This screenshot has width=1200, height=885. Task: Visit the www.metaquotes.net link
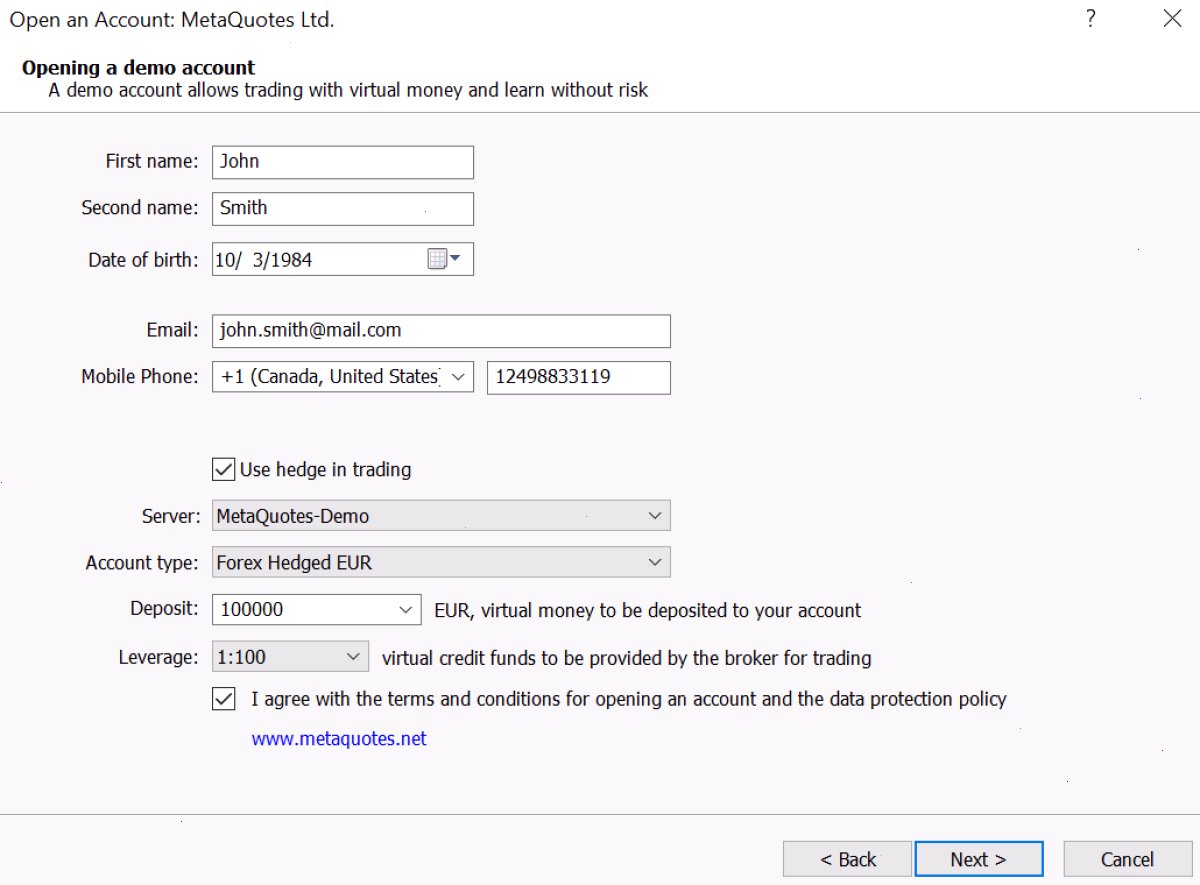[339, 739]
